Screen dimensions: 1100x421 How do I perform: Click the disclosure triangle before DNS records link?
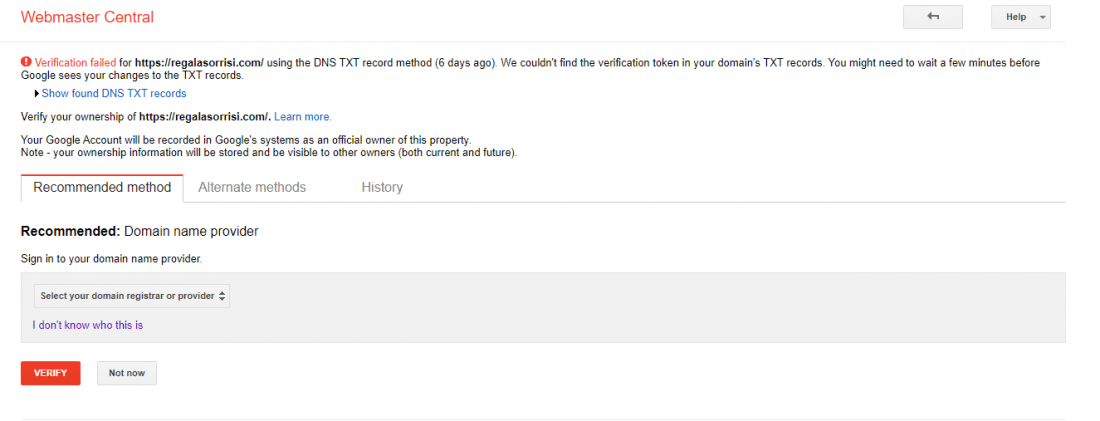[36, 93]
